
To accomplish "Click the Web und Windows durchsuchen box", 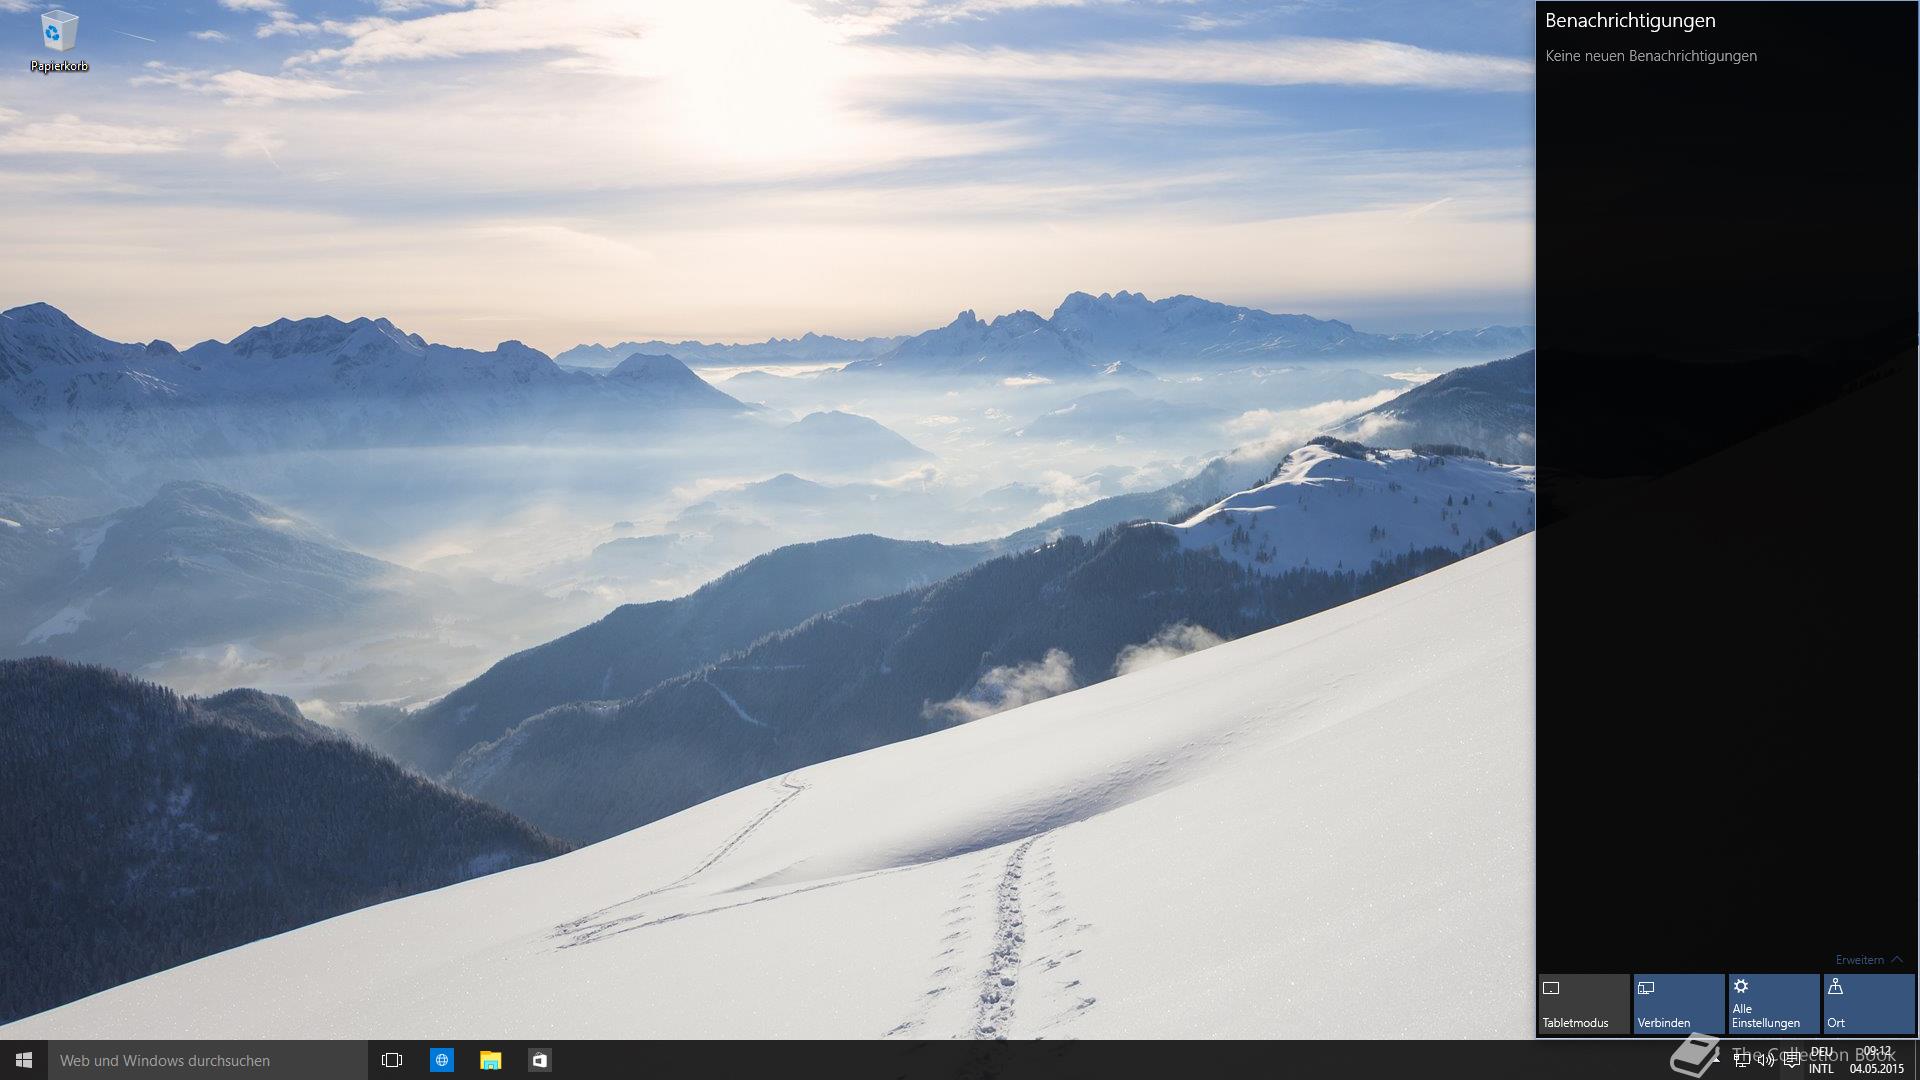I will click(x=208, y=1060).
